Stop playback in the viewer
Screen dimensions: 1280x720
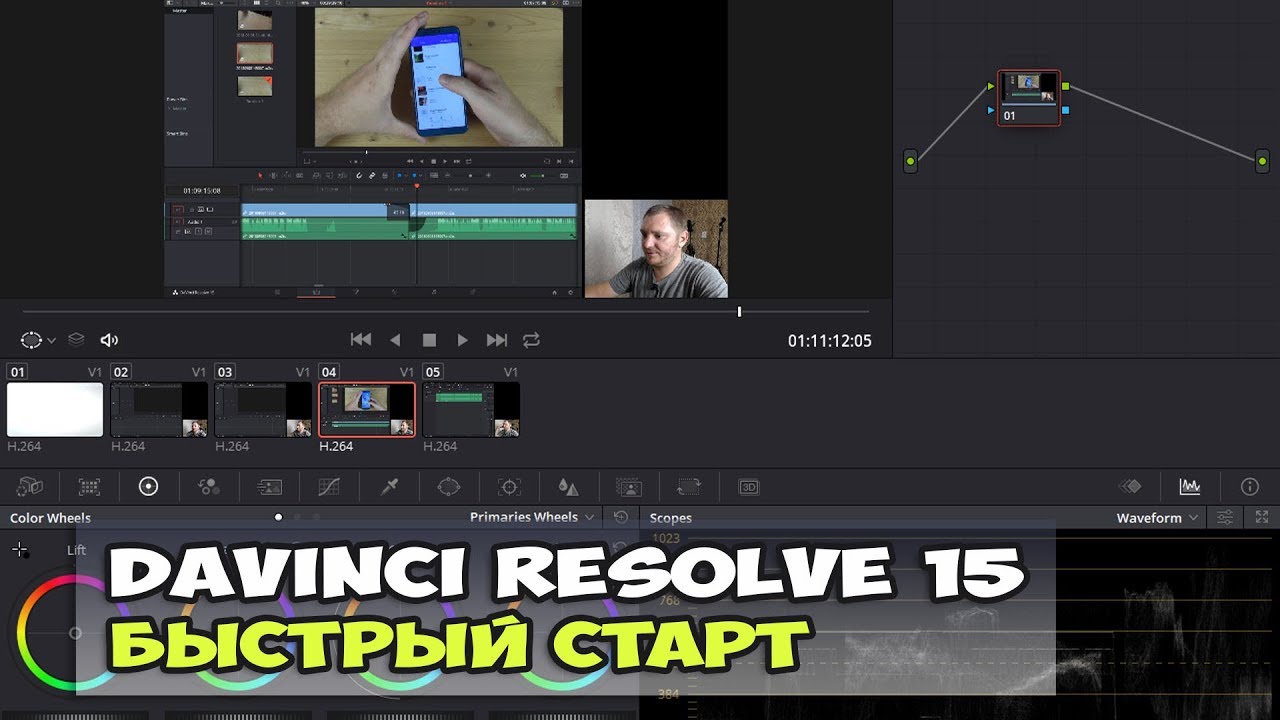(429, 340)
